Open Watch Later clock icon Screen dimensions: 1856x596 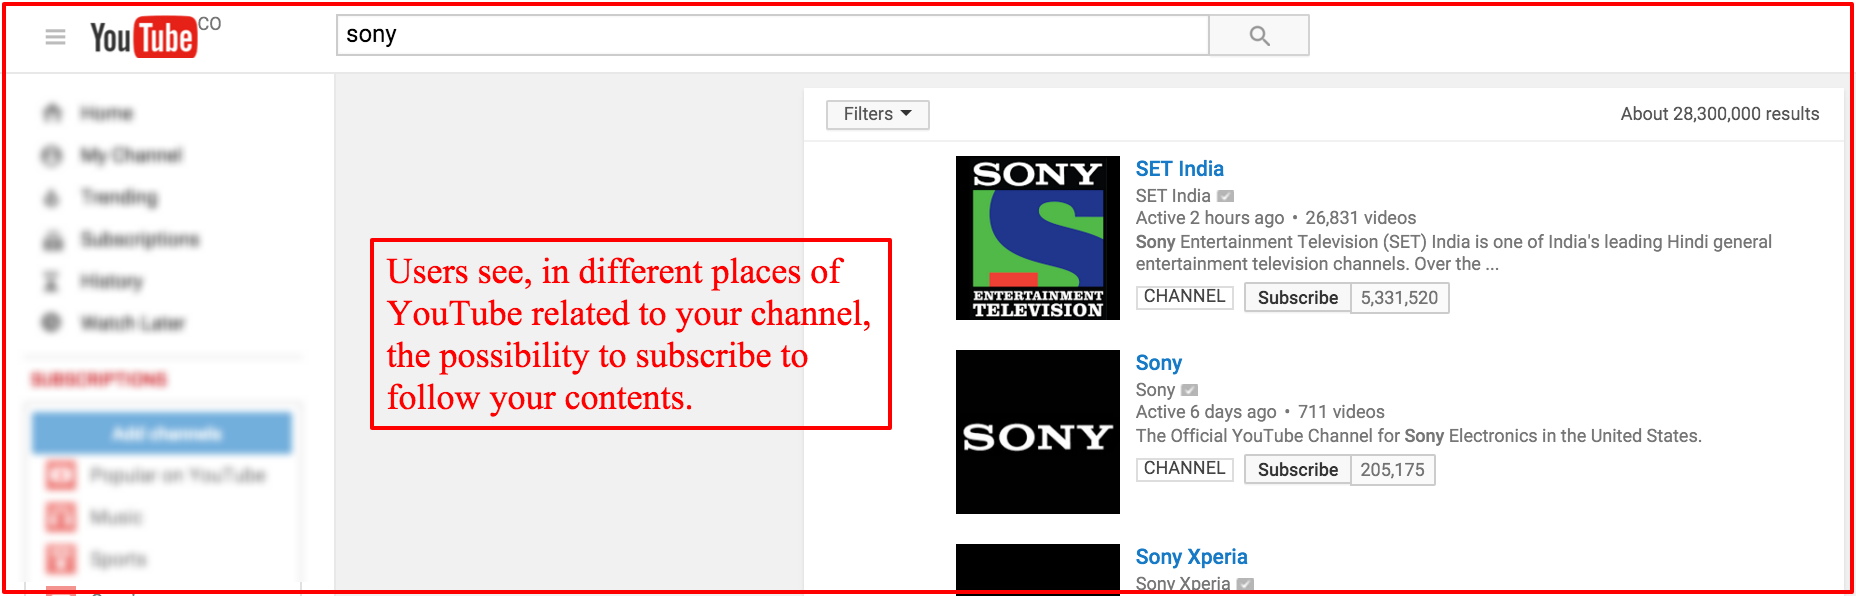(x=52, y=323)
